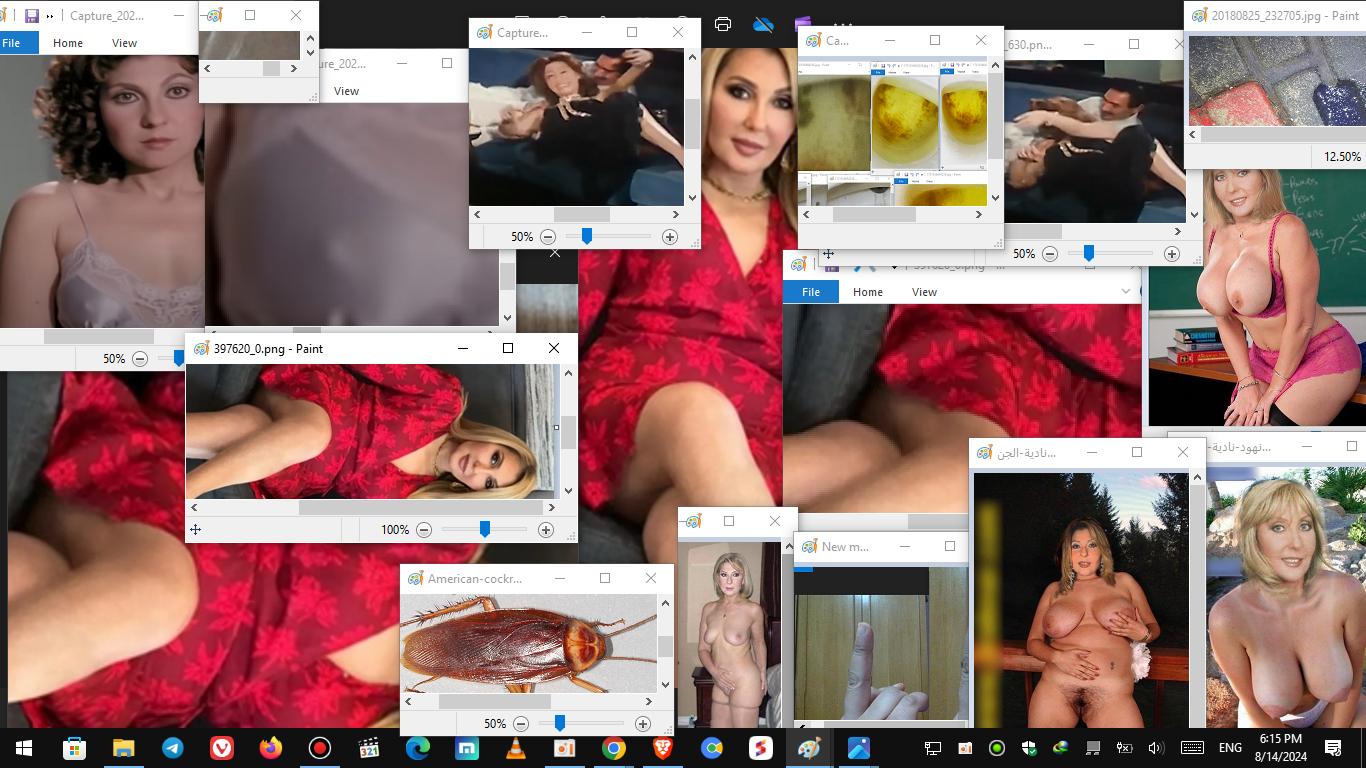
Task: Open Microsoft Store from the taskbar
Action: (x=75, y=748)
